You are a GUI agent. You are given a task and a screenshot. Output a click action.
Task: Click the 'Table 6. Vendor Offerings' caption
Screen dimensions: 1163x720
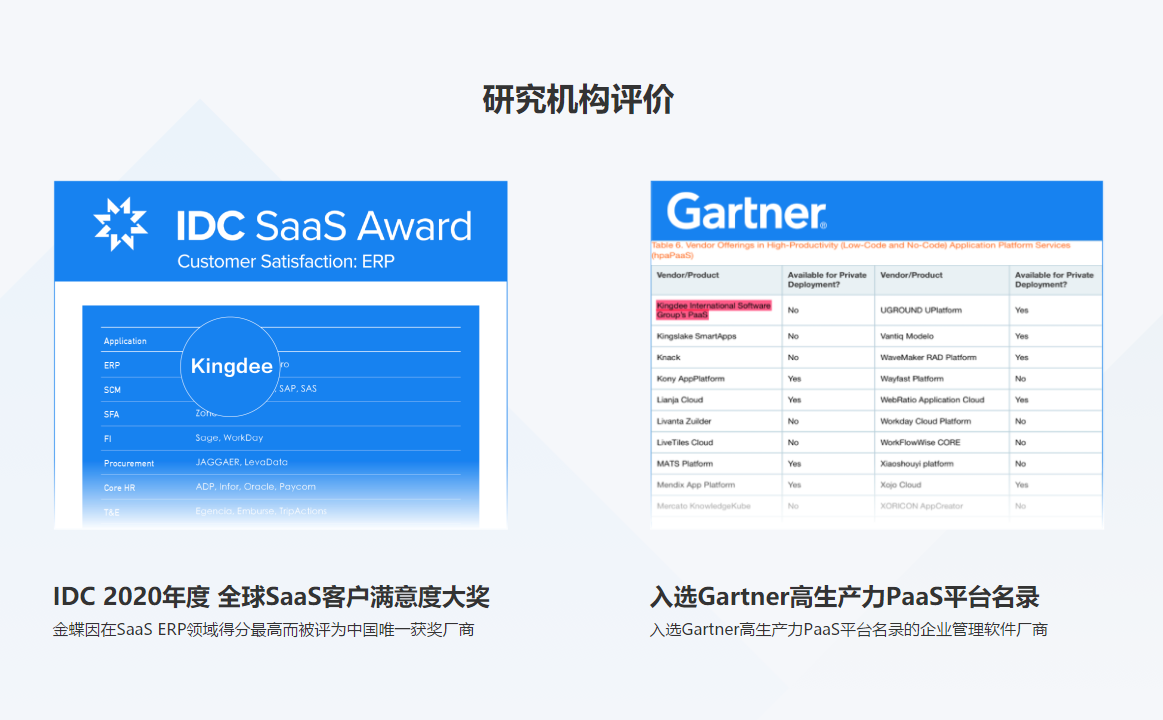pos(860,250)
